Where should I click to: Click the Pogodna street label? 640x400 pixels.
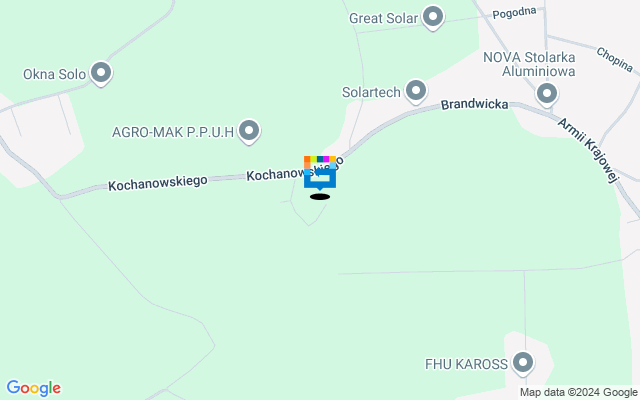pyautogui.click(x=514, y=13)
